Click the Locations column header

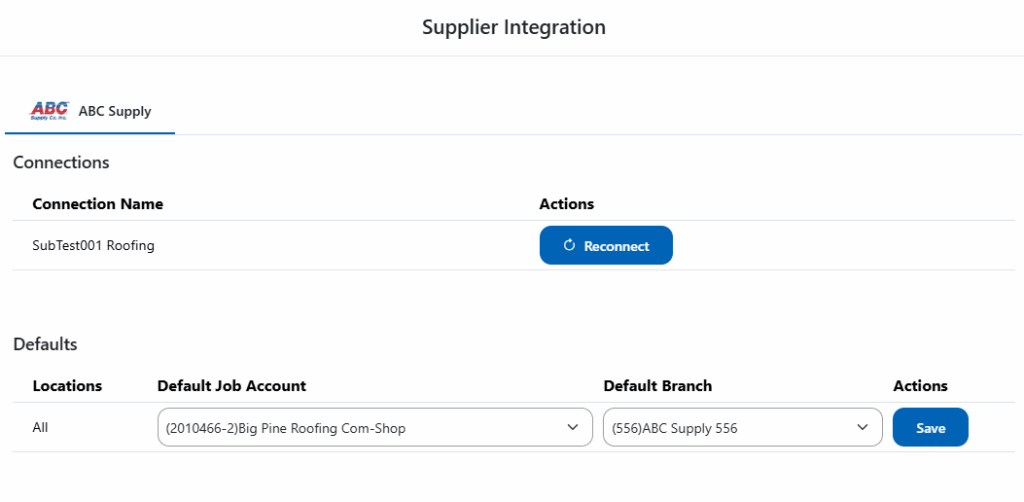pos(67,386)
